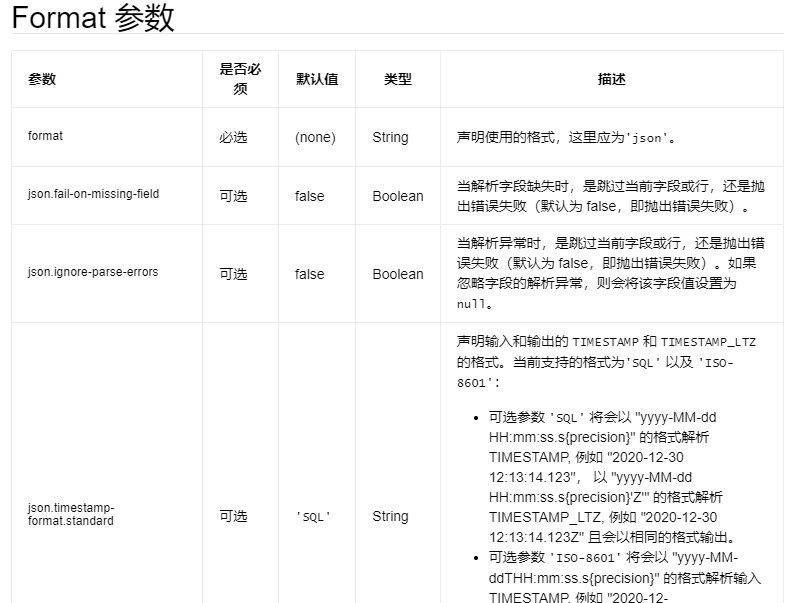Click the description starting '当解析字段缺失时'
Viewport: 785px width, 603px height.
coord(611,196)
